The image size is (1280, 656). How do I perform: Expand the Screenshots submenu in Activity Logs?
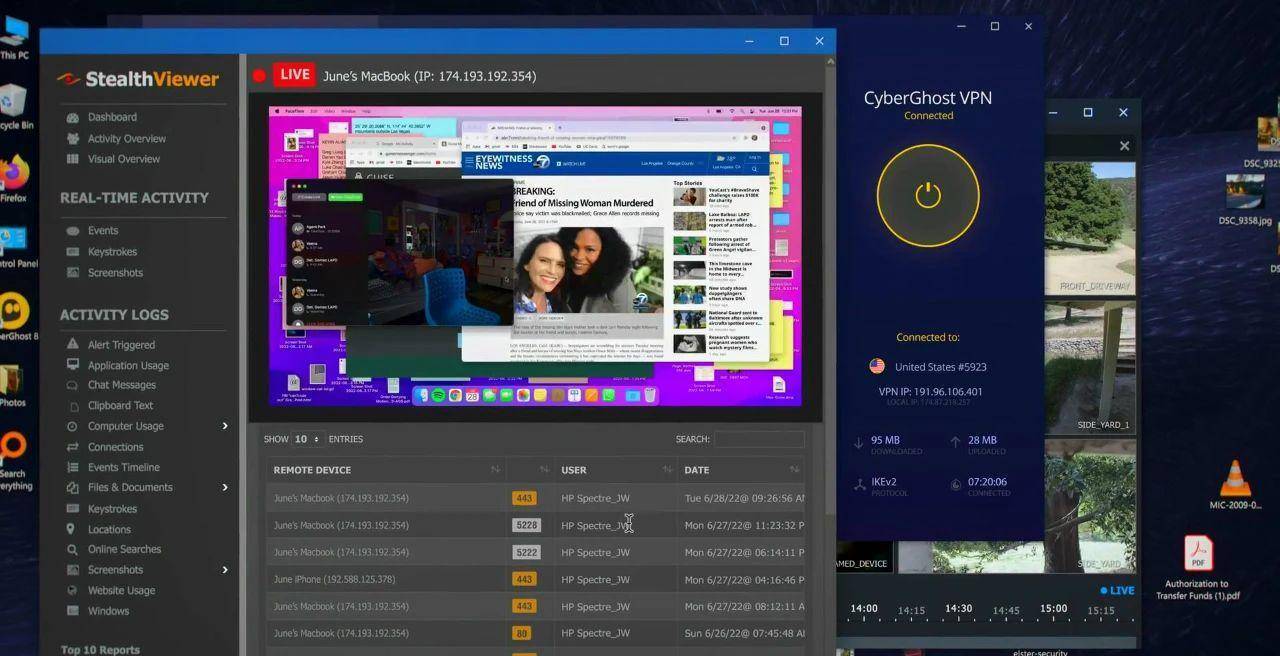[225, 570]
